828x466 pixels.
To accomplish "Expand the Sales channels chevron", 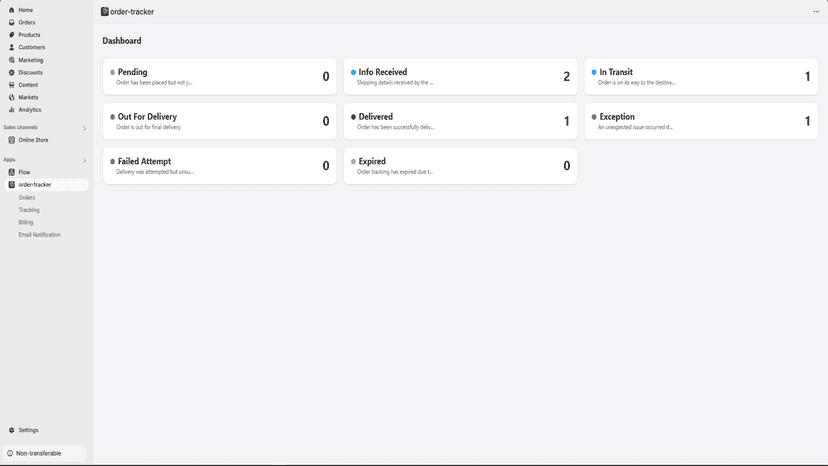I will (84, 128).
